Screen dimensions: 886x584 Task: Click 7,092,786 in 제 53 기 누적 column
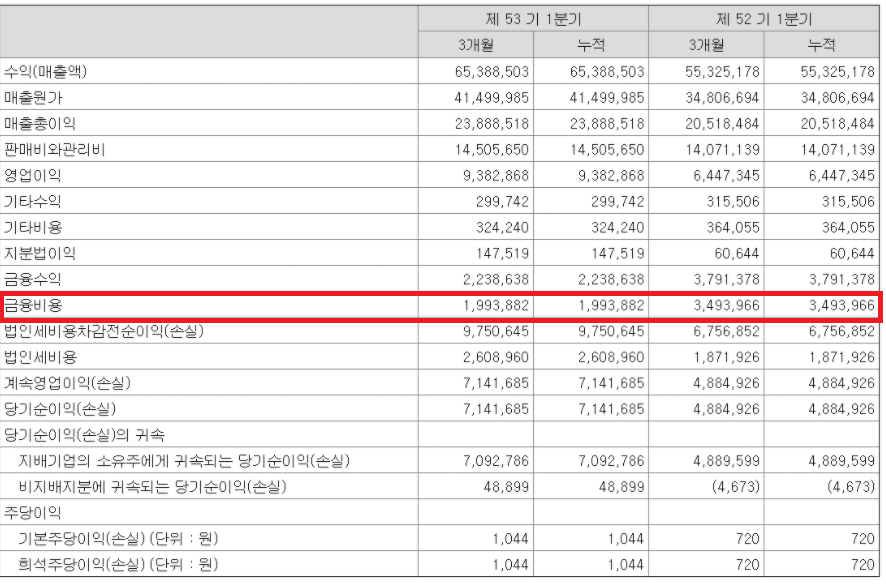coord(611,461)
